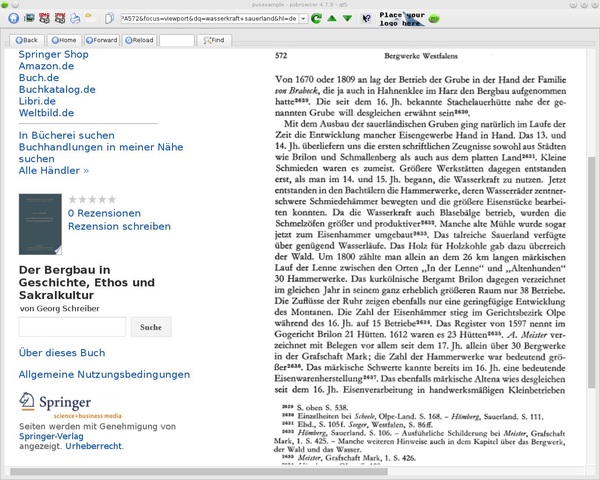Open the URL address dropdown arrow
Image resolution: width=600 pixels, height=480 pixels.
[303, 18]
